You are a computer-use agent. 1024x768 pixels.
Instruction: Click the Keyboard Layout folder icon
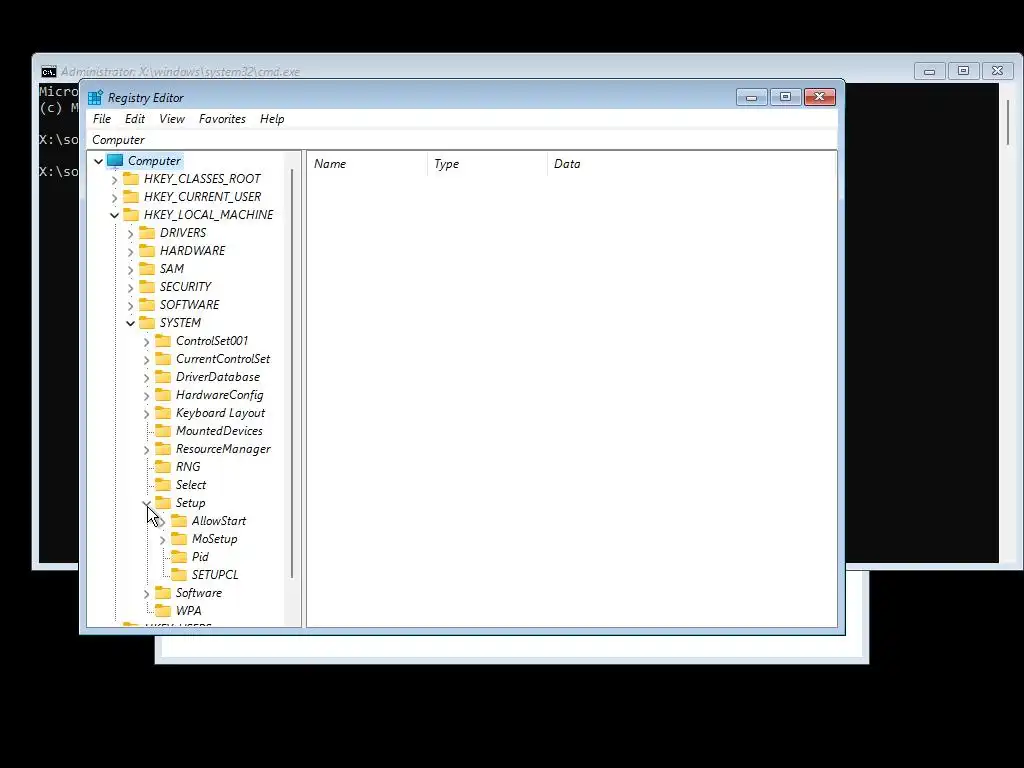click(163, 413)
